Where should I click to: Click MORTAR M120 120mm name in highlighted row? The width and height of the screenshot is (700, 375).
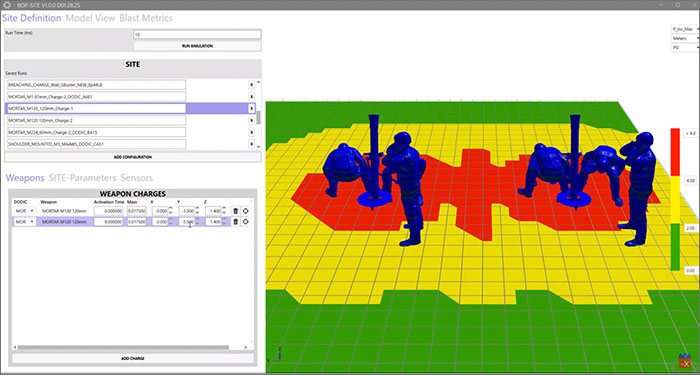[x=64, y=221]
